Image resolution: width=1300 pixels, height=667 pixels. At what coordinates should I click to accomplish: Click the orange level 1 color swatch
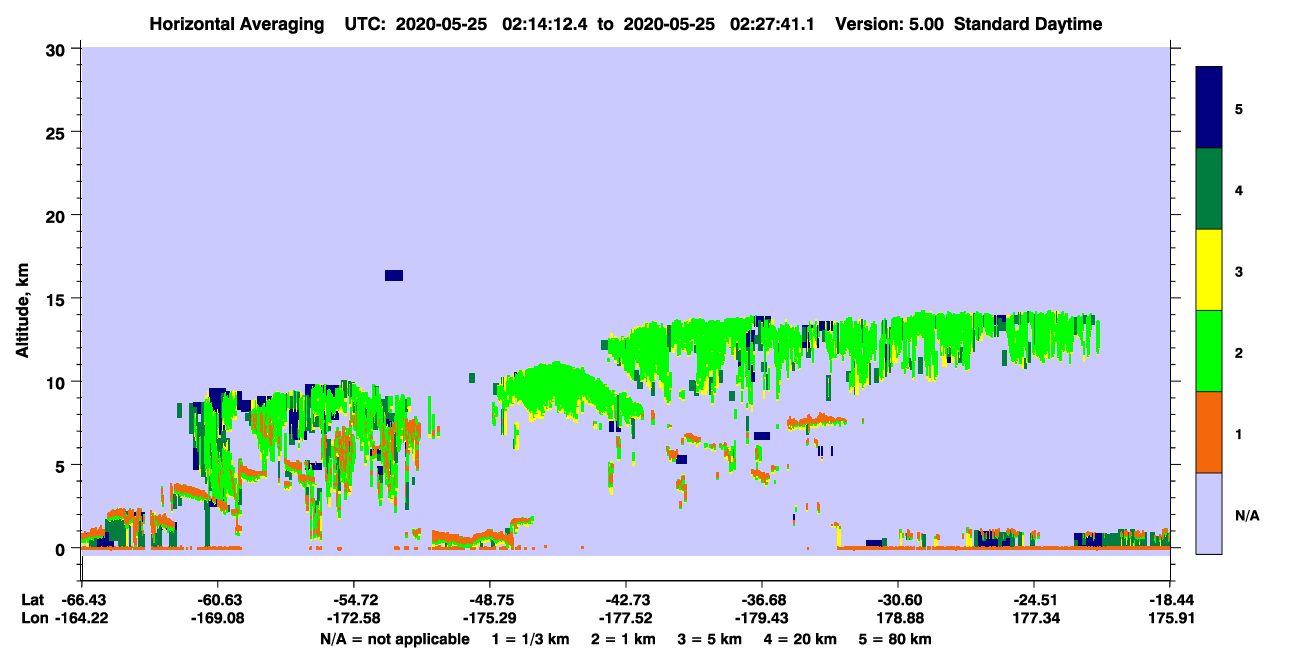(1209, 432)
